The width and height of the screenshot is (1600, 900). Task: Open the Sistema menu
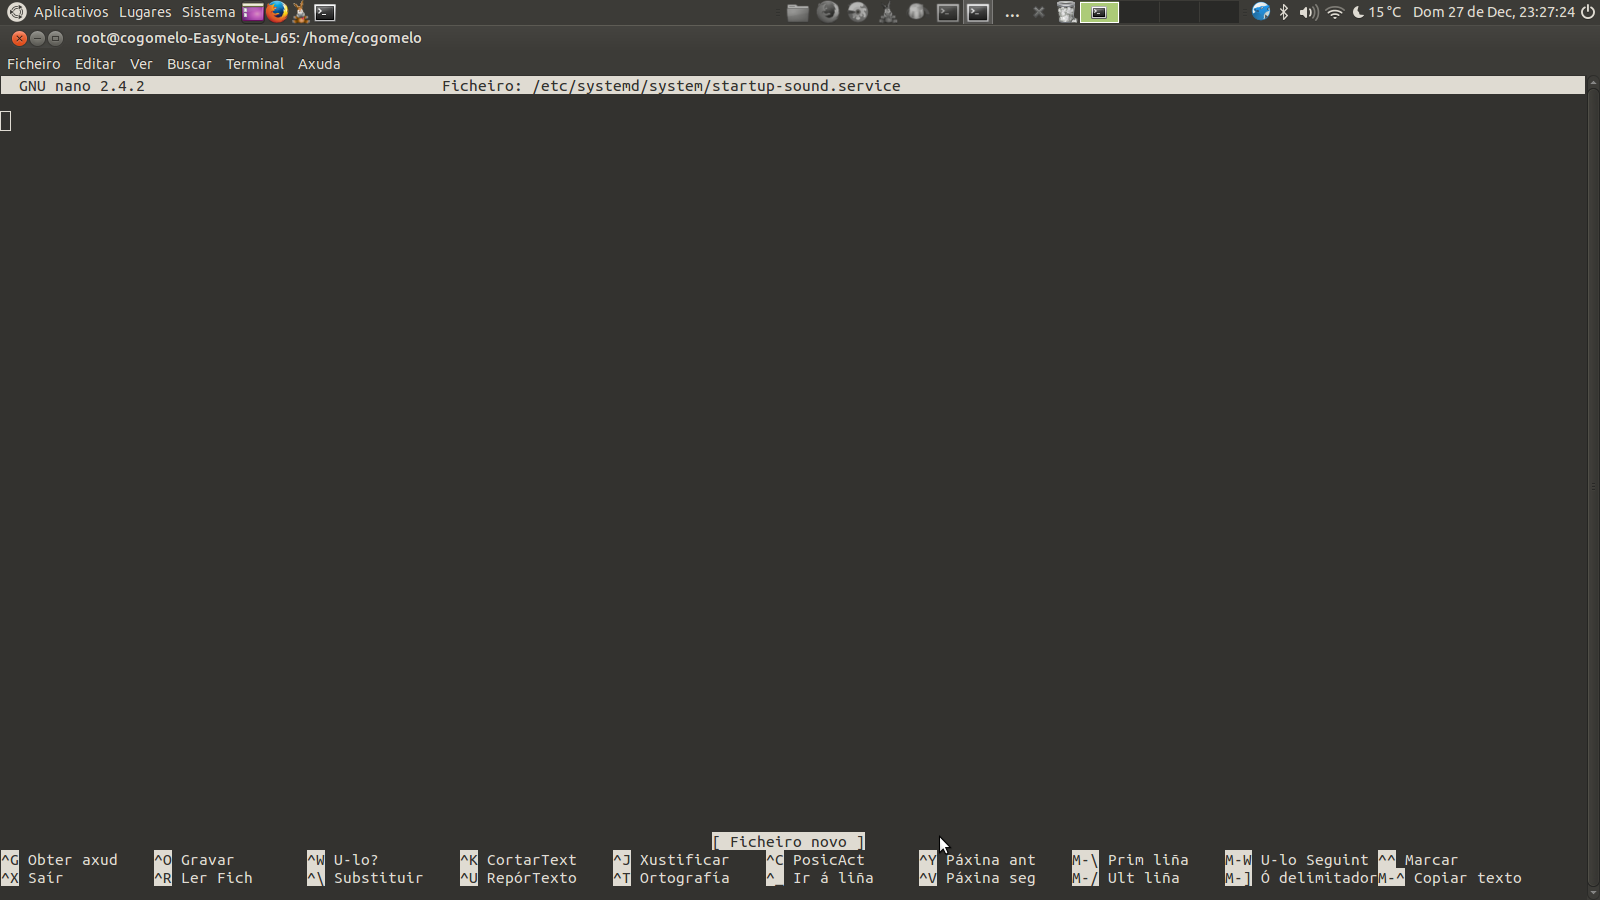click(x=208, y=12)
